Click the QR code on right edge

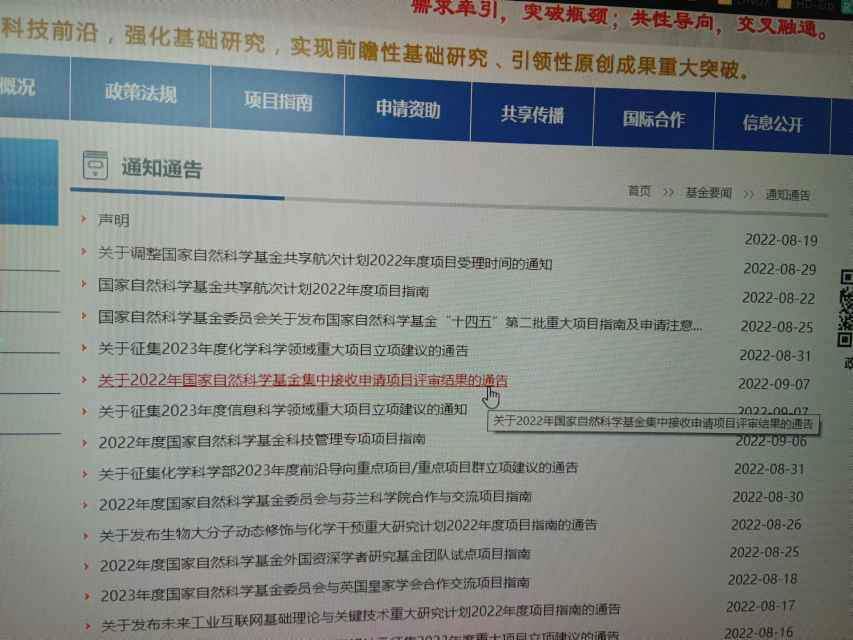846,308
